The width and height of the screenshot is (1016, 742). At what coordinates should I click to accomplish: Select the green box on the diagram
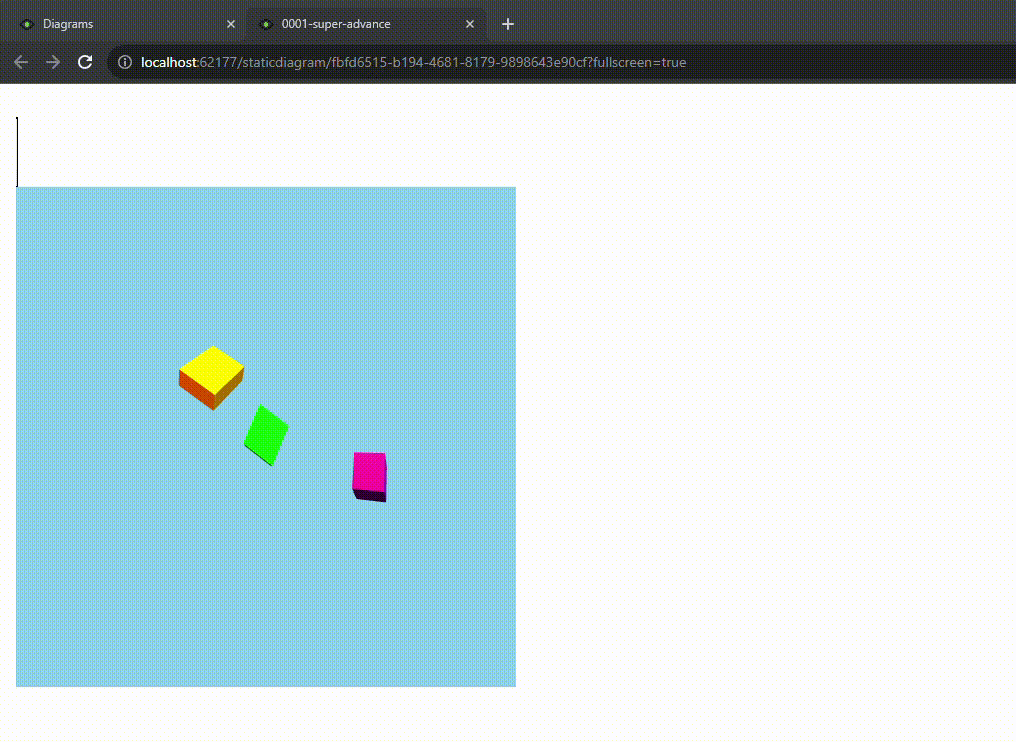point(266,433)
